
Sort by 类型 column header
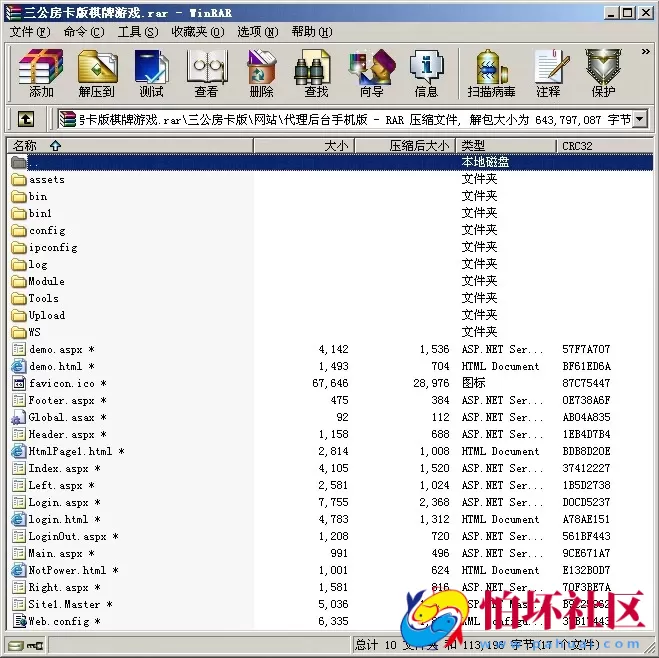point(506,146)
